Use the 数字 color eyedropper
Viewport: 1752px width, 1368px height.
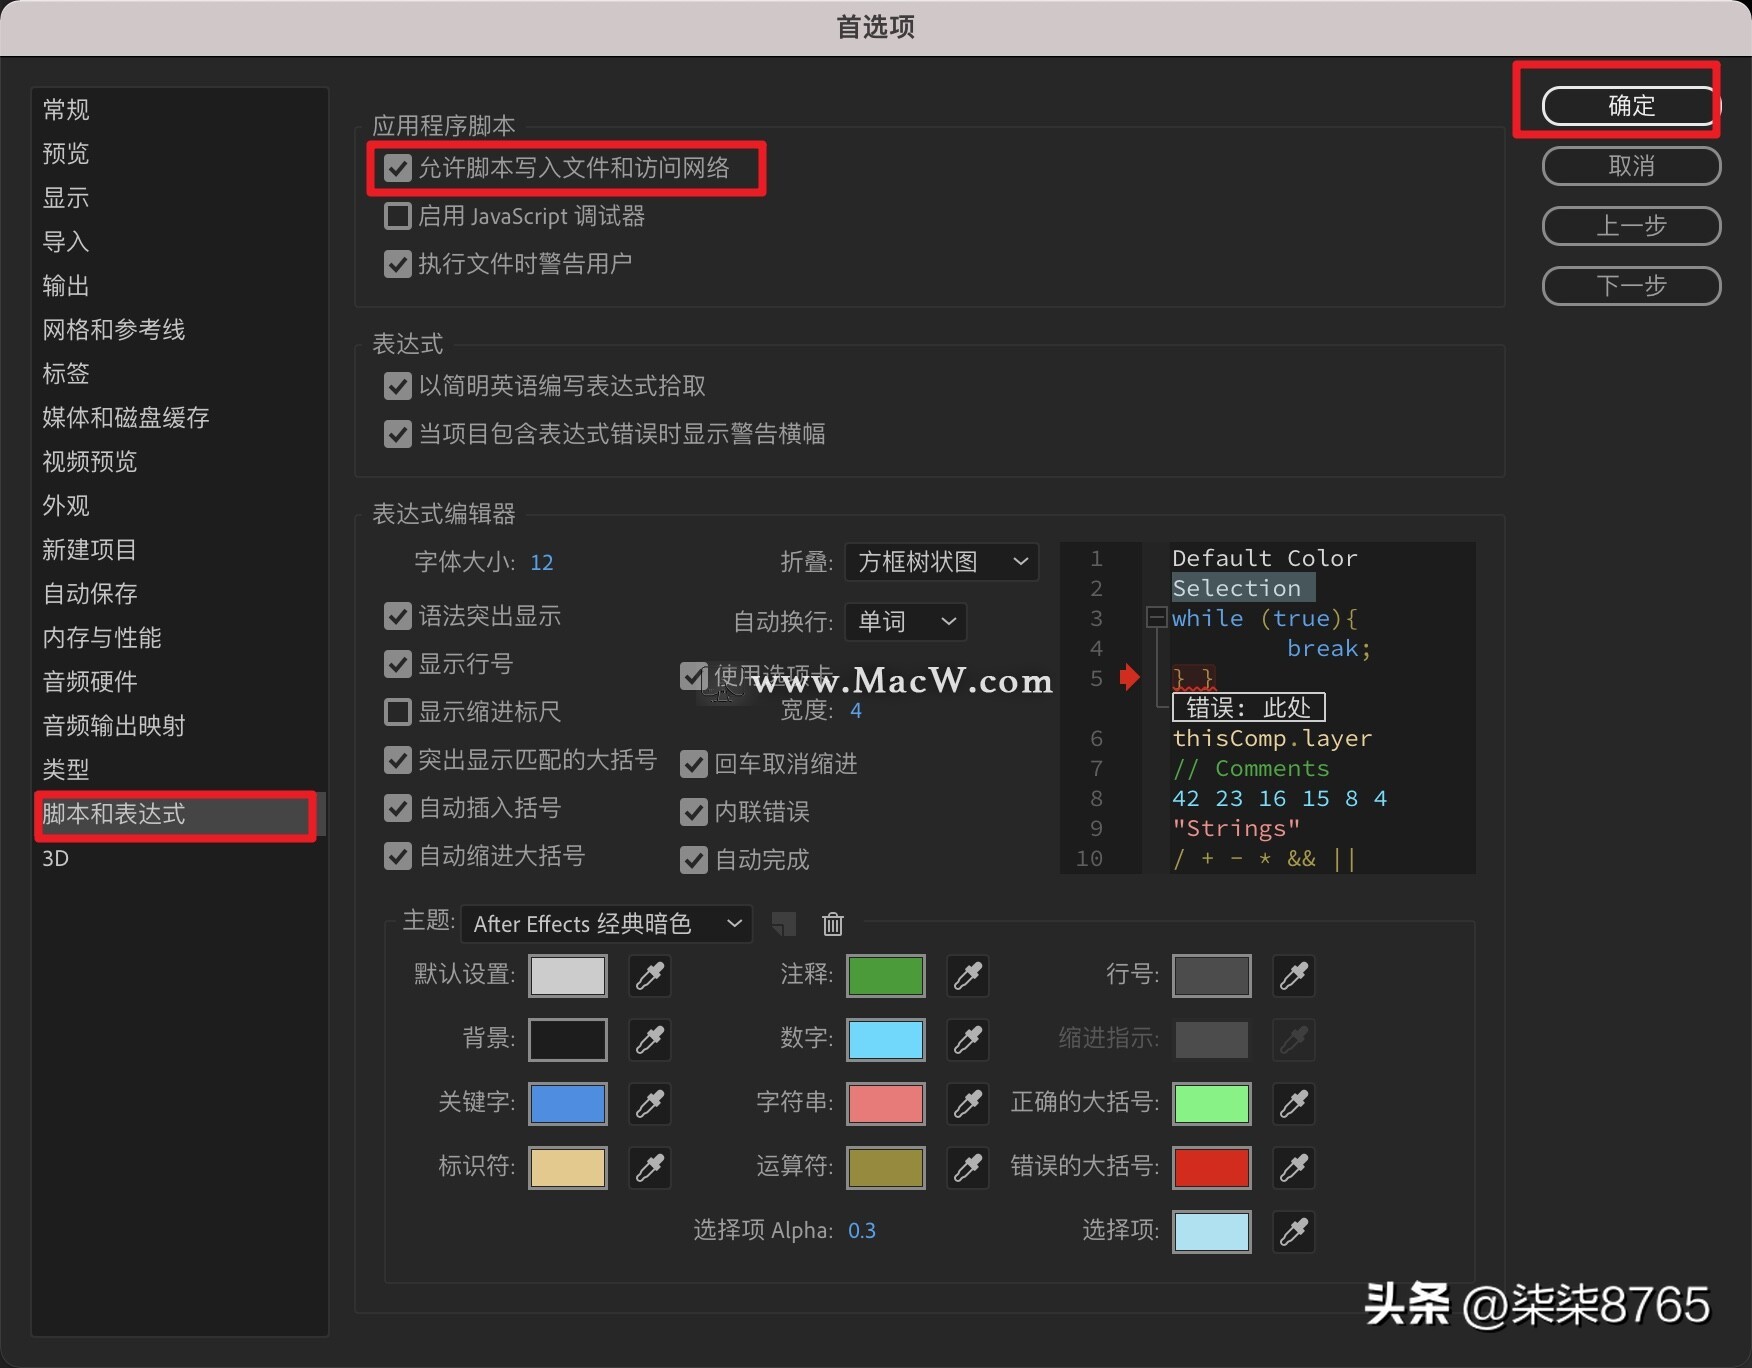point(966,1040)
